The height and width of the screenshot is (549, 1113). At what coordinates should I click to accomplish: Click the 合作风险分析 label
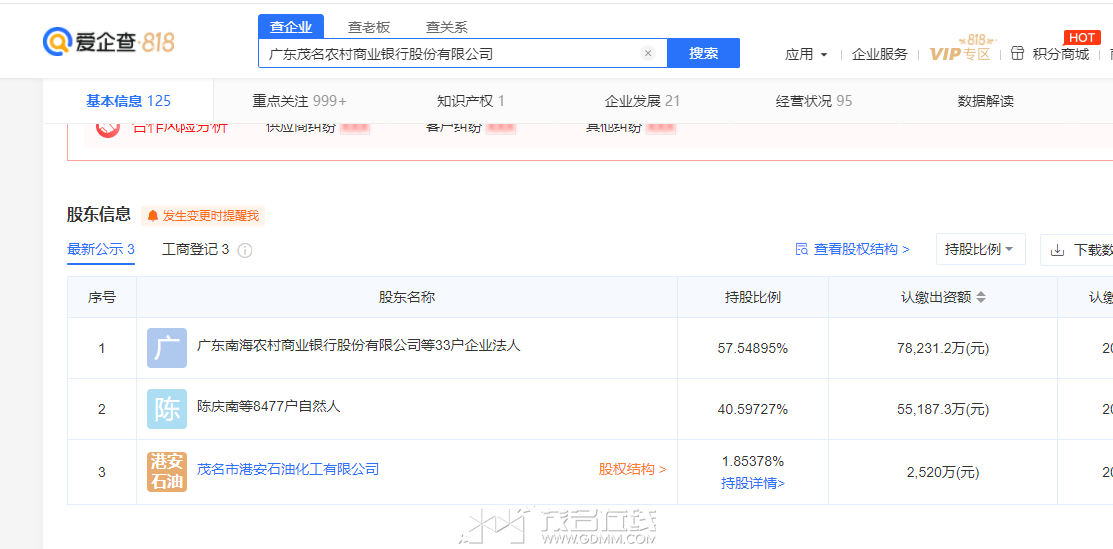click(x=180, y=128)
